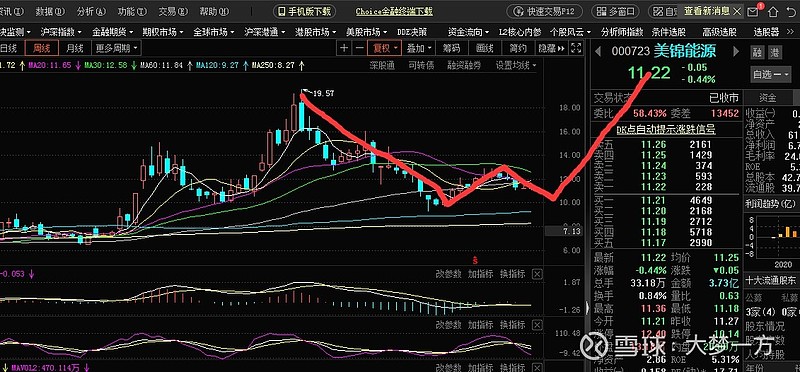Click 可转债 convertible bond button
This screenshot has width=800, height=372.
[421, 65]
